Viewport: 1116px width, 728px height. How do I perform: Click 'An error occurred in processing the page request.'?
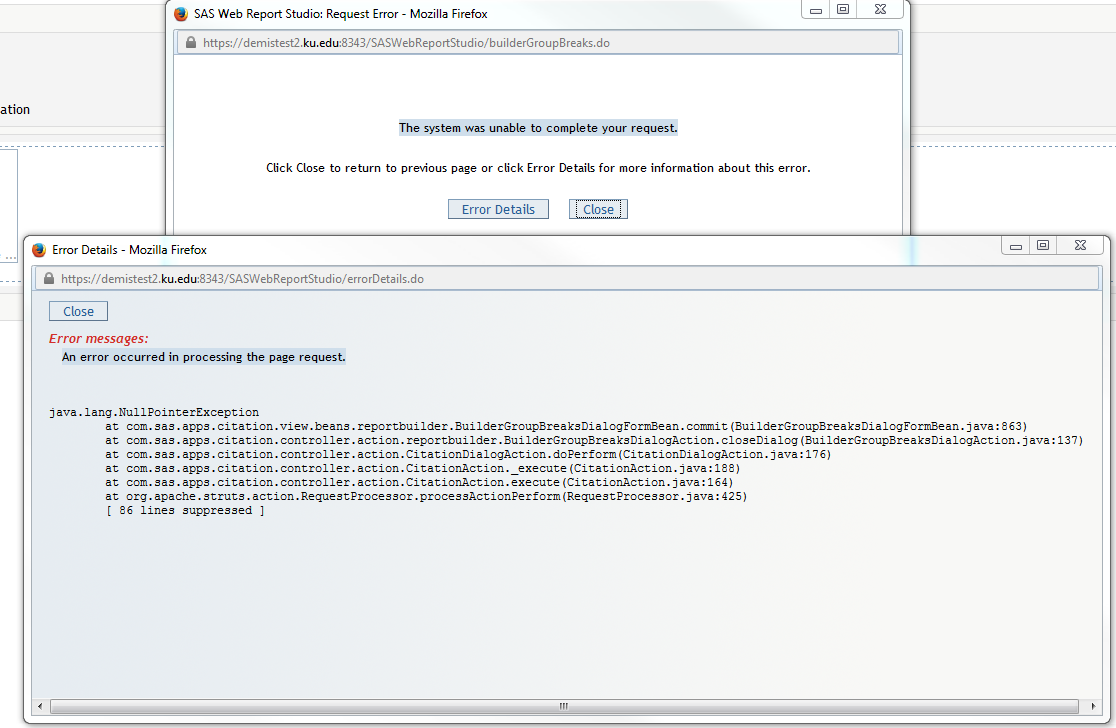[x=204, y=357]
